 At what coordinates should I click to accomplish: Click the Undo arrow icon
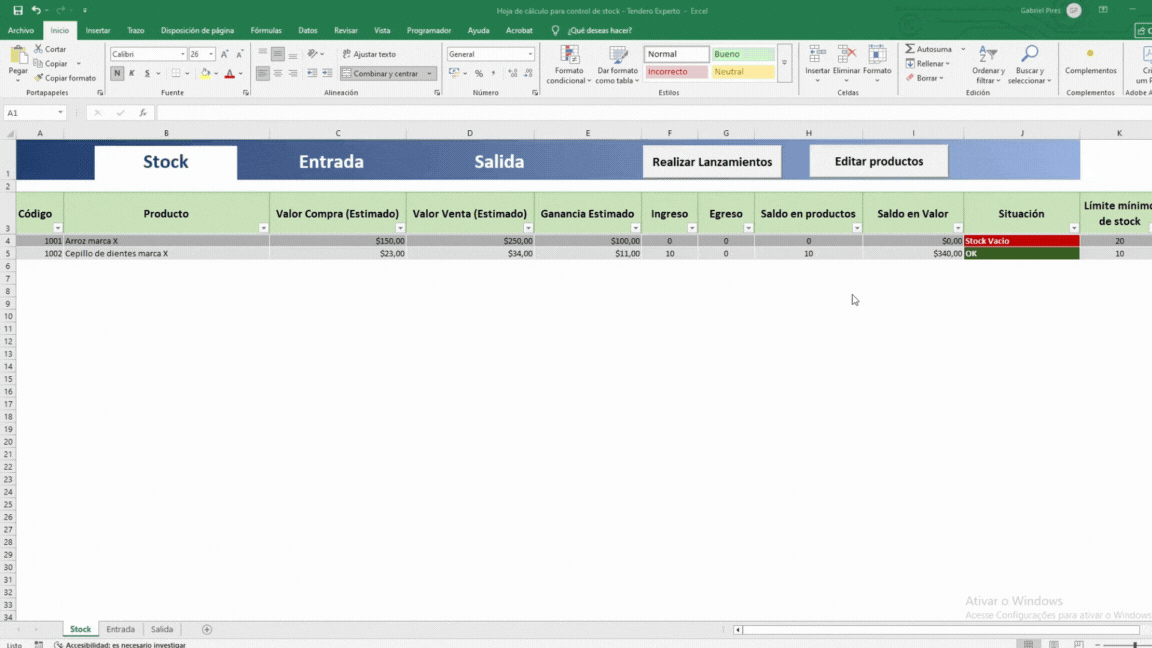36,10
